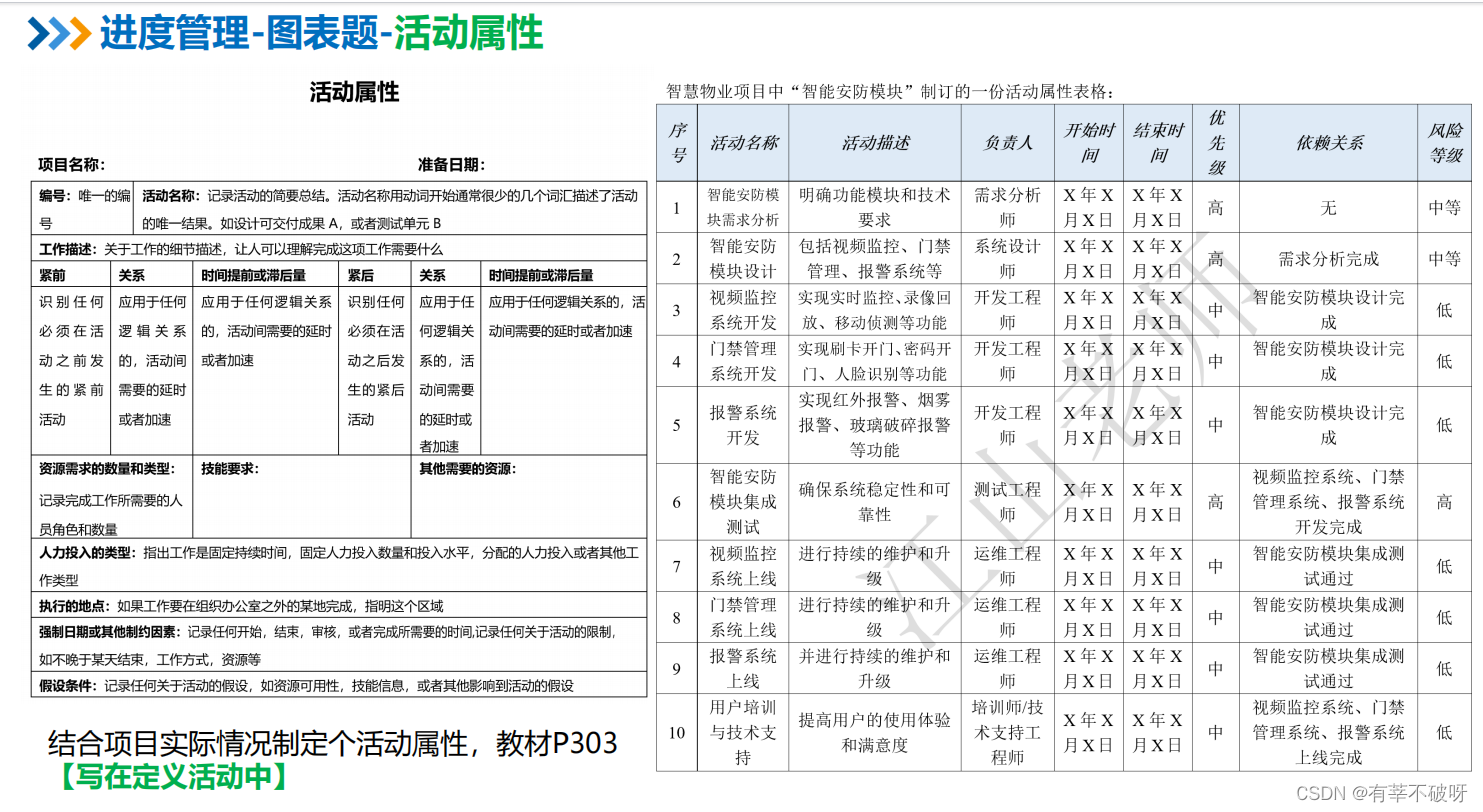Click the 紧前 column header
Viewport: 1483px width, 812px height.
point(71,275)
